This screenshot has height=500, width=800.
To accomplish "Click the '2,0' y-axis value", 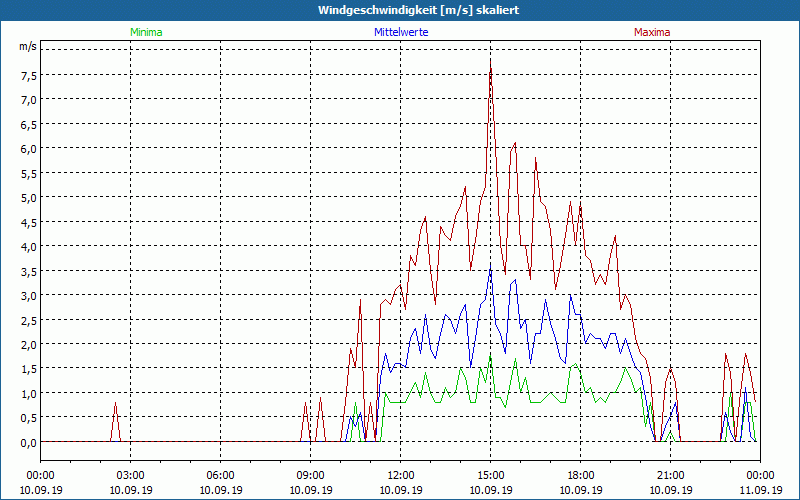I will [29, 345].
